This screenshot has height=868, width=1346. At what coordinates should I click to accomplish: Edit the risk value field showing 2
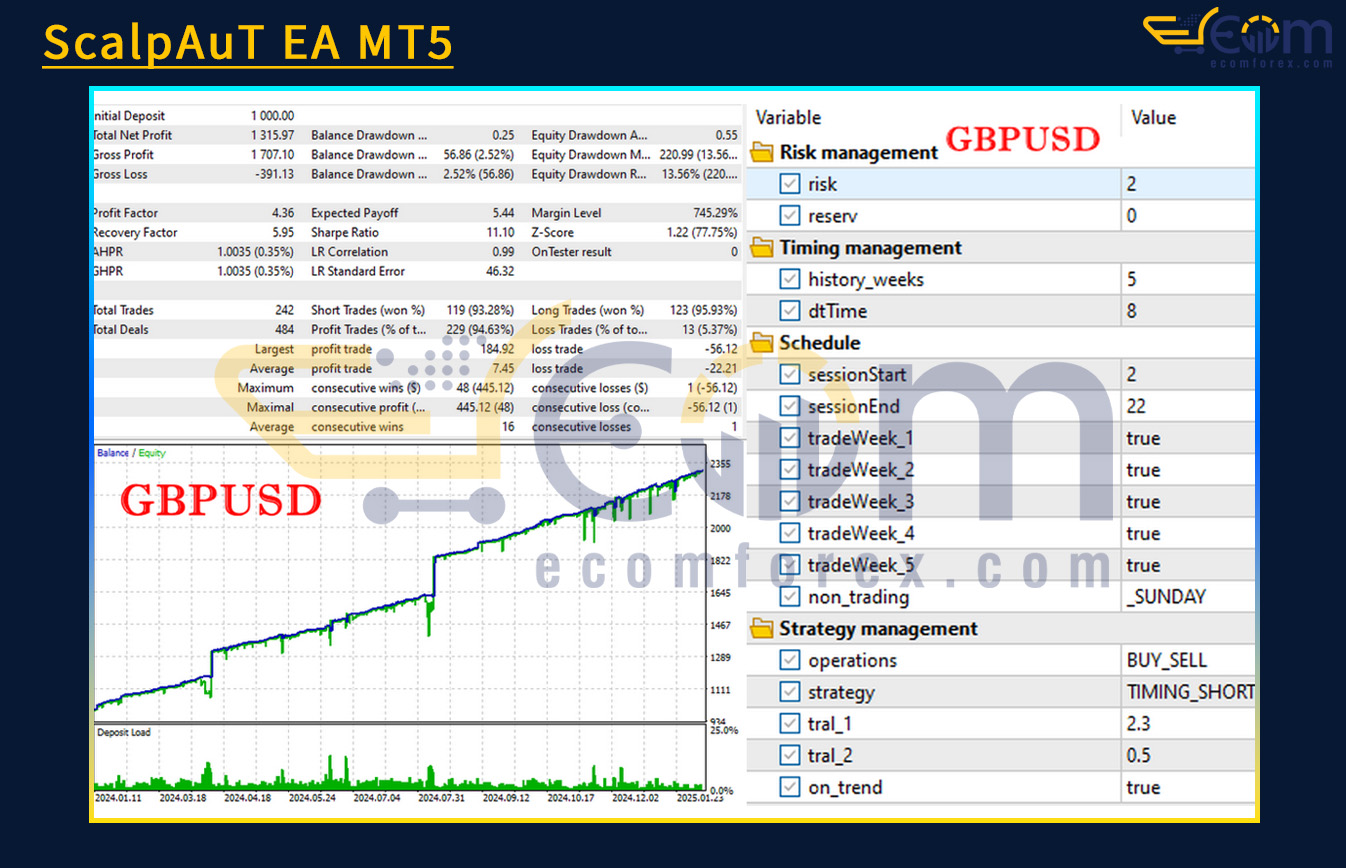coord(1188,184)
